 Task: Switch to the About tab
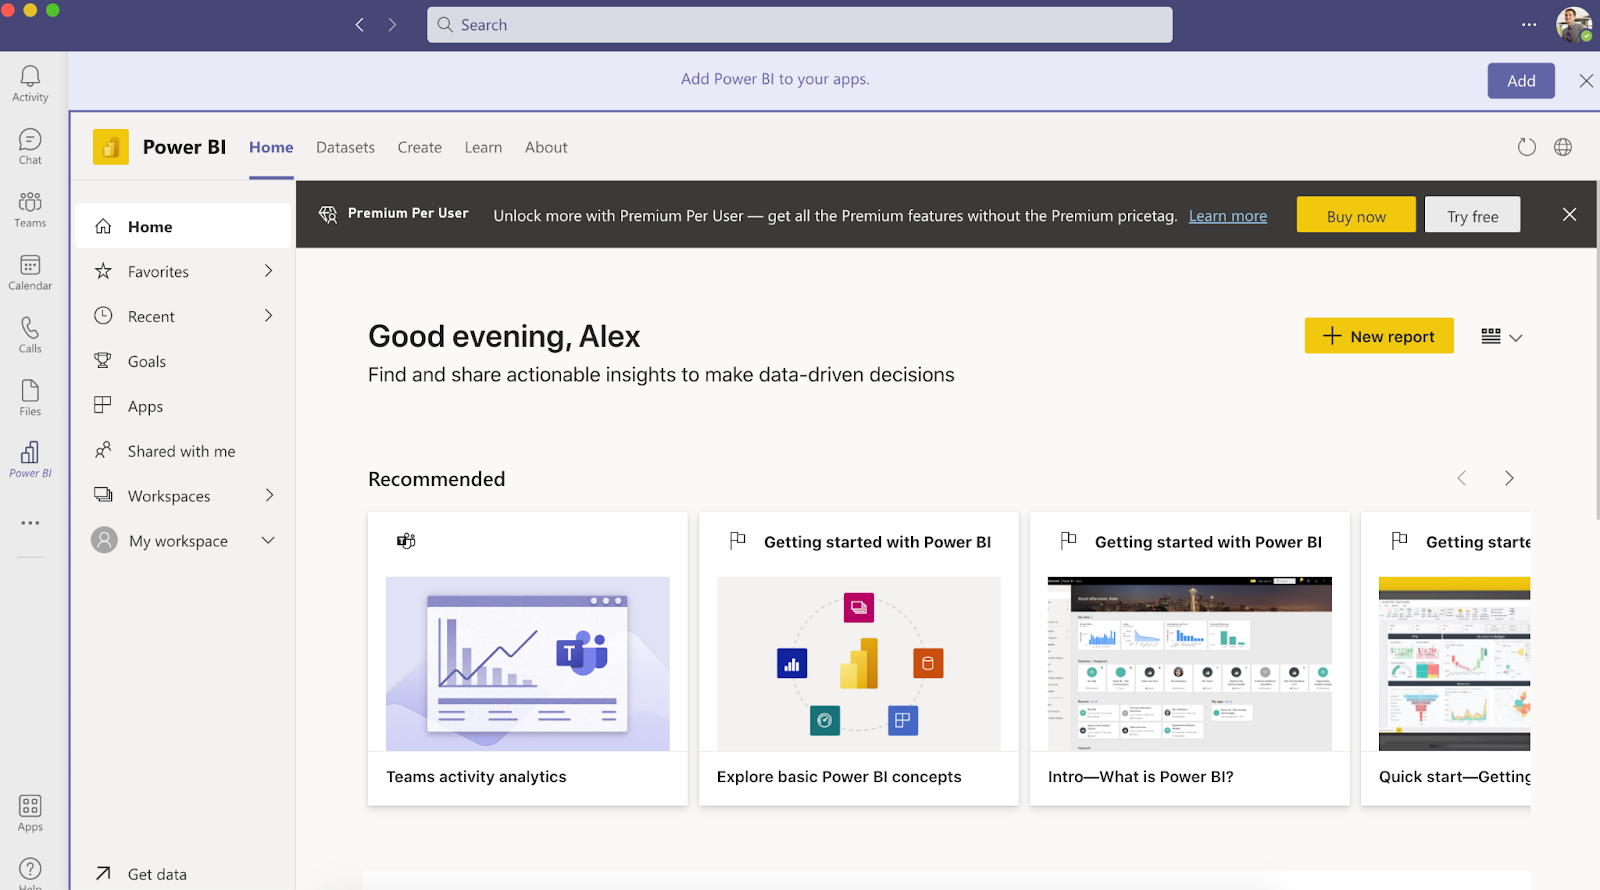pyautogui.click(x=546, y=147)
